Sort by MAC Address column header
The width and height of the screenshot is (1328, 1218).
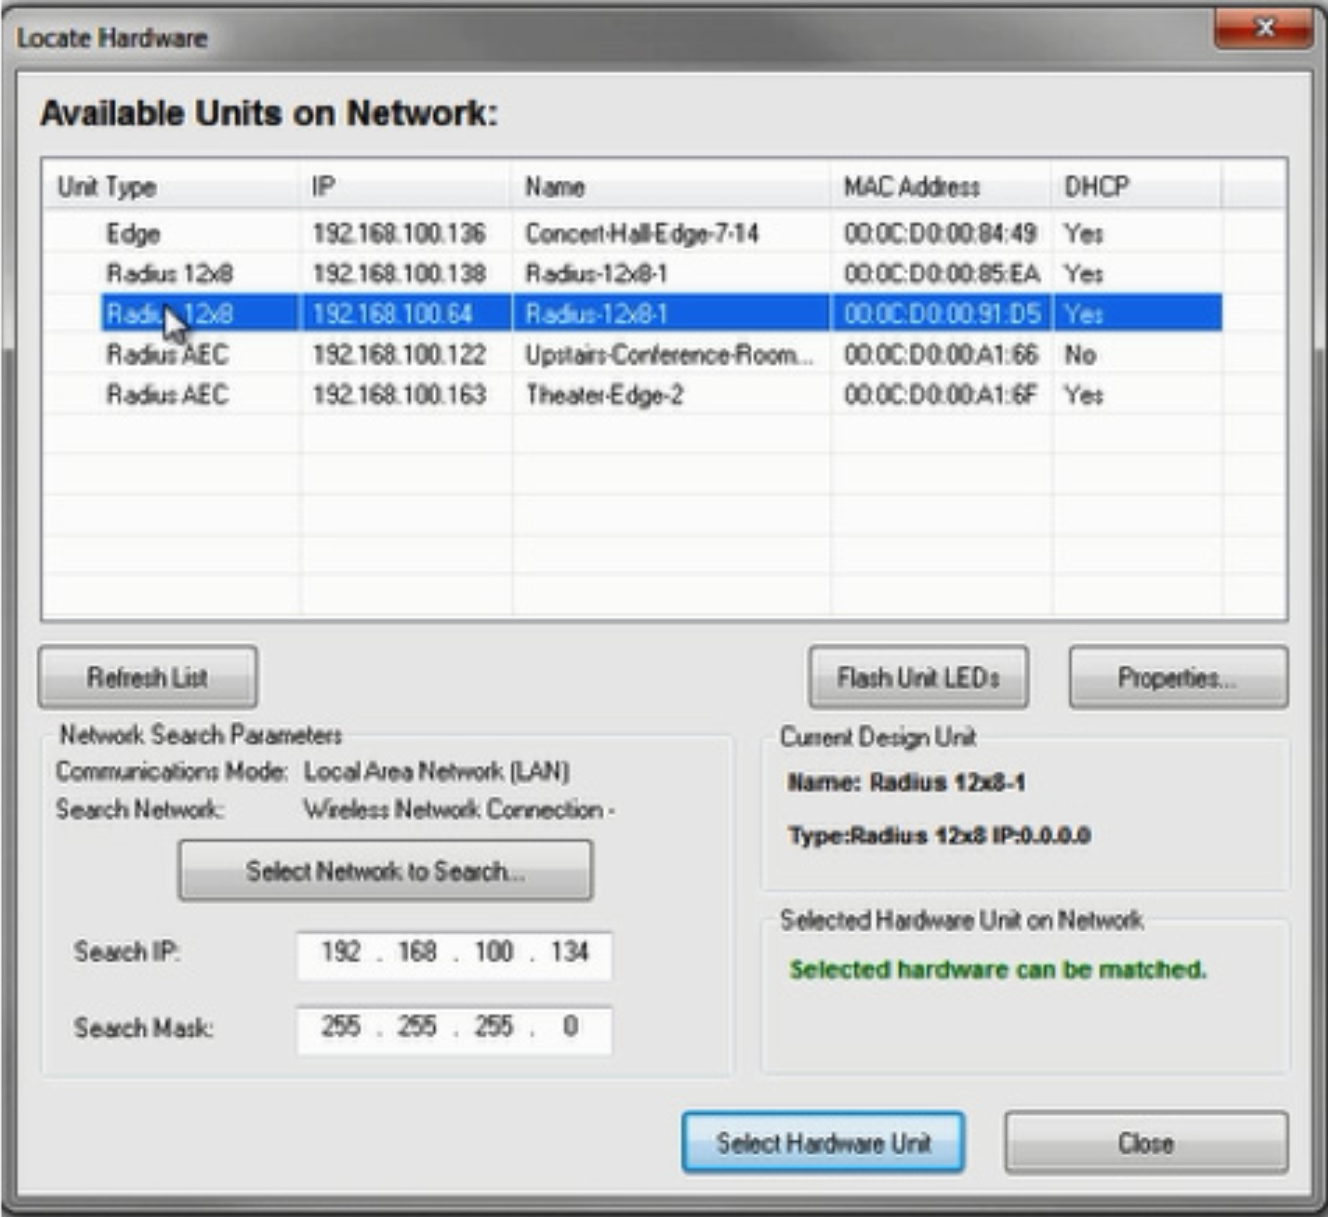(940, 187)
